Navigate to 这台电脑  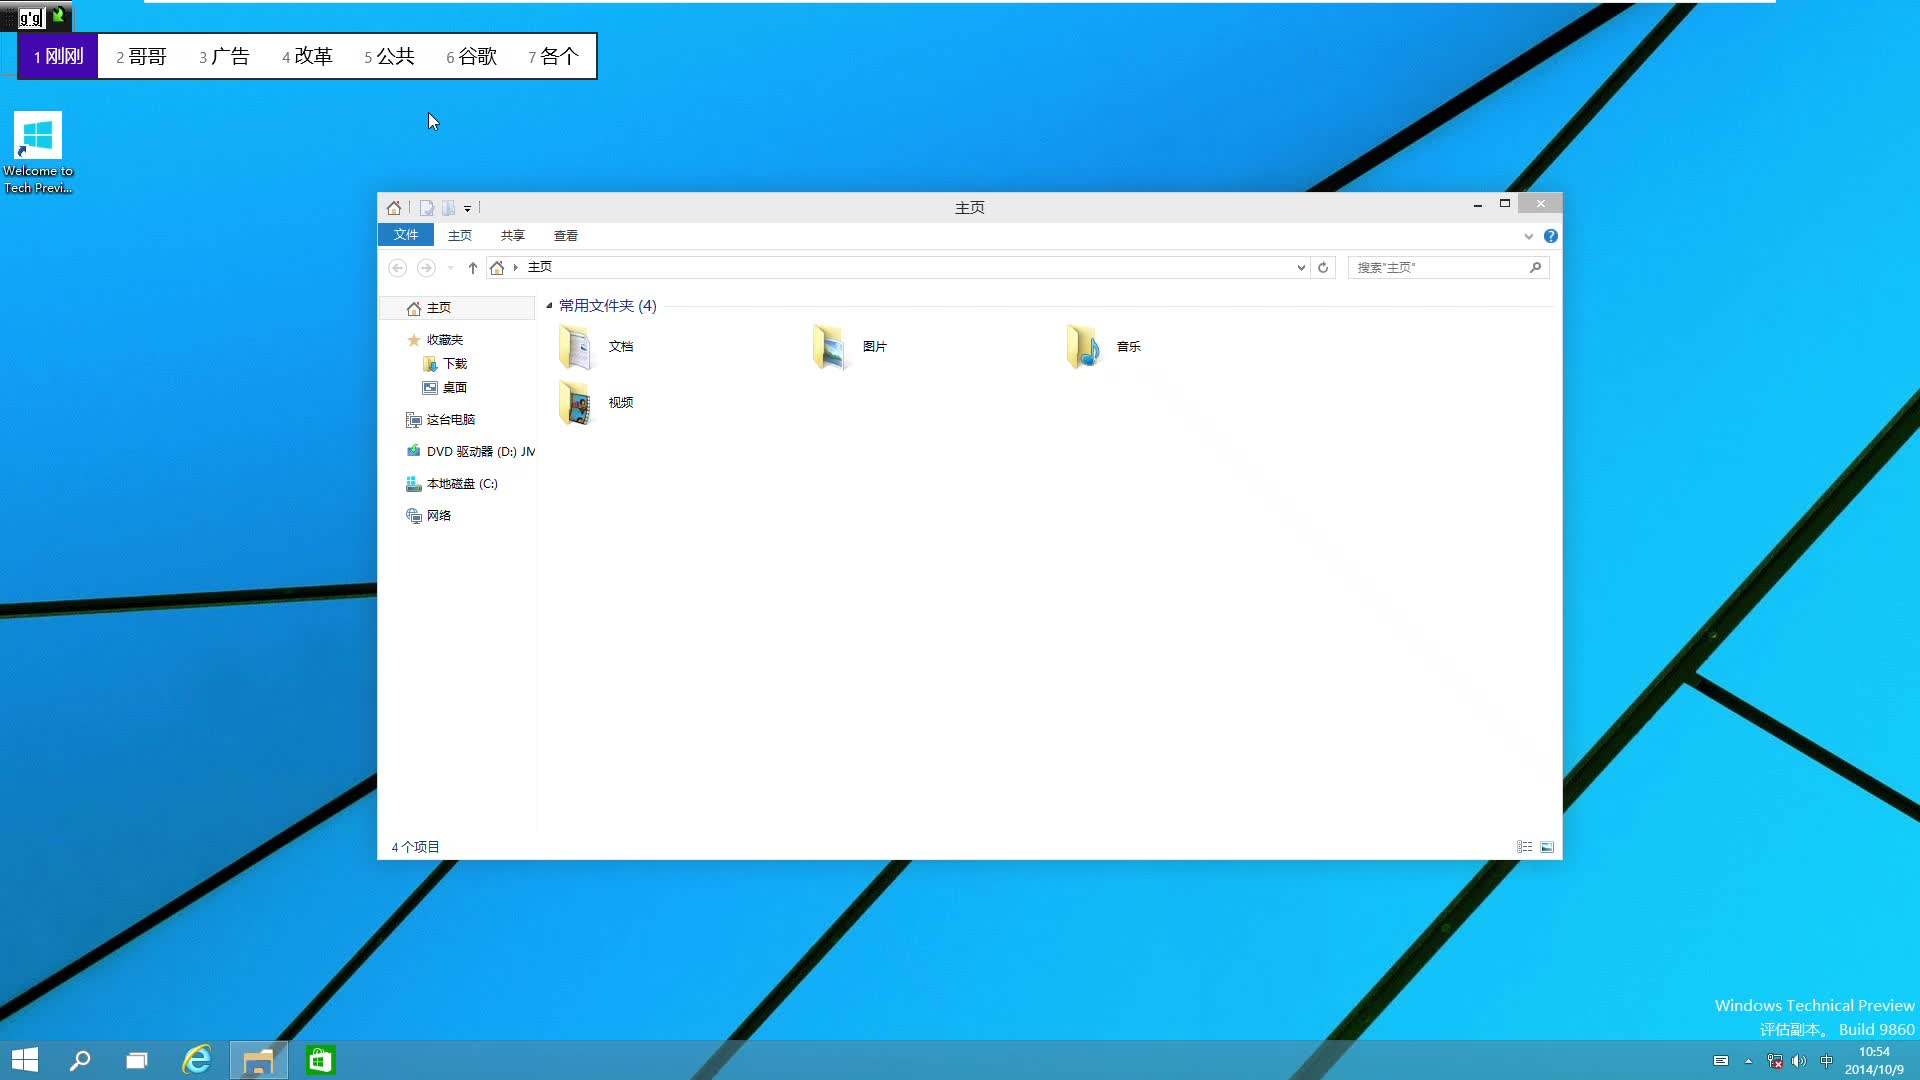pyautogui.click(x=451, y=418)
